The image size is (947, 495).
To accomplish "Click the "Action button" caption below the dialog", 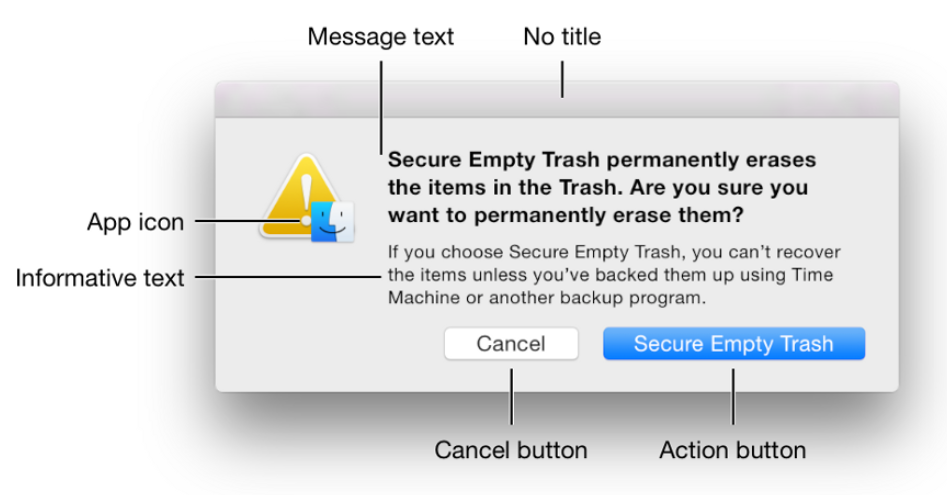I will [x=732, y=450].
